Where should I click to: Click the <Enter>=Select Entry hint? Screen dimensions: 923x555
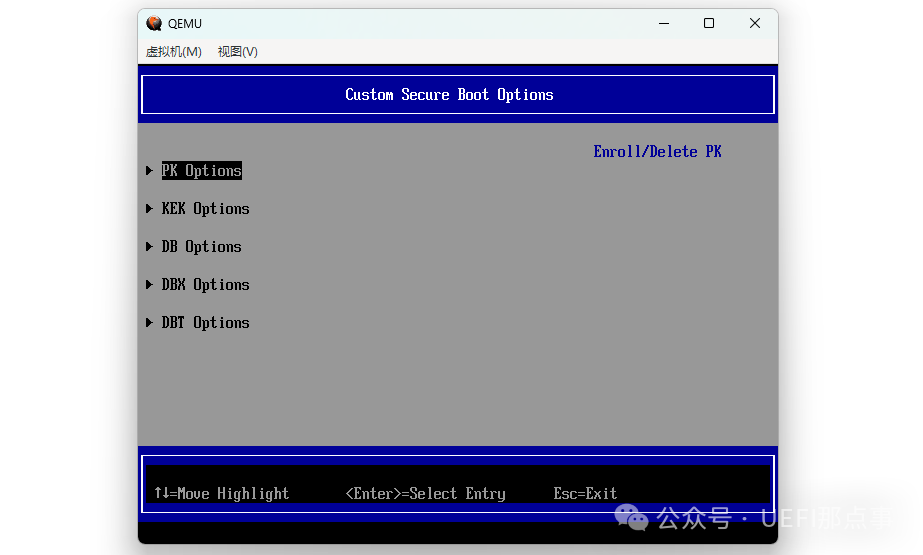click(425, 494)
